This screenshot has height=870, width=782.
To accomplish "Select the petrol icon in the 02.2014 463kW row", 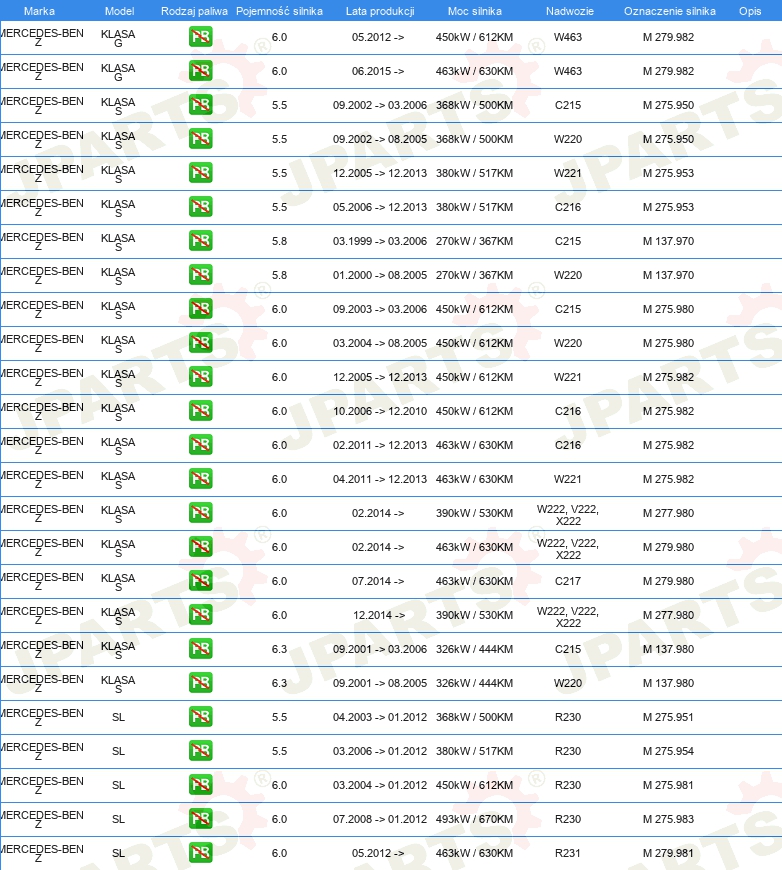I will 200,547.
